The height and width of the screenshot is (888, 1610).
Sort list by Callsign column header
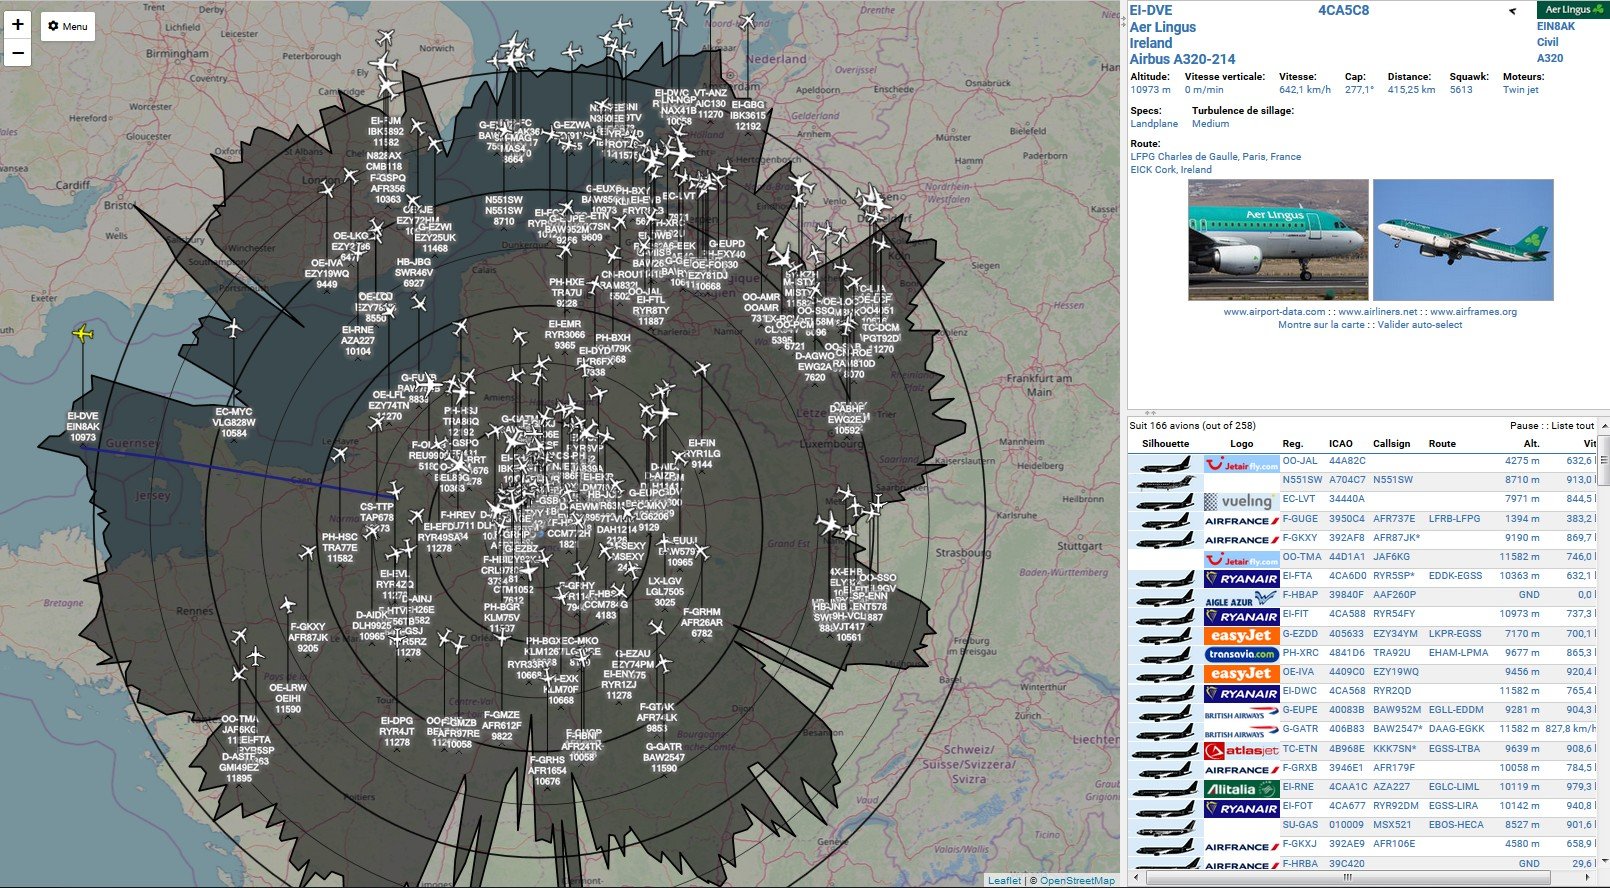1391,444
